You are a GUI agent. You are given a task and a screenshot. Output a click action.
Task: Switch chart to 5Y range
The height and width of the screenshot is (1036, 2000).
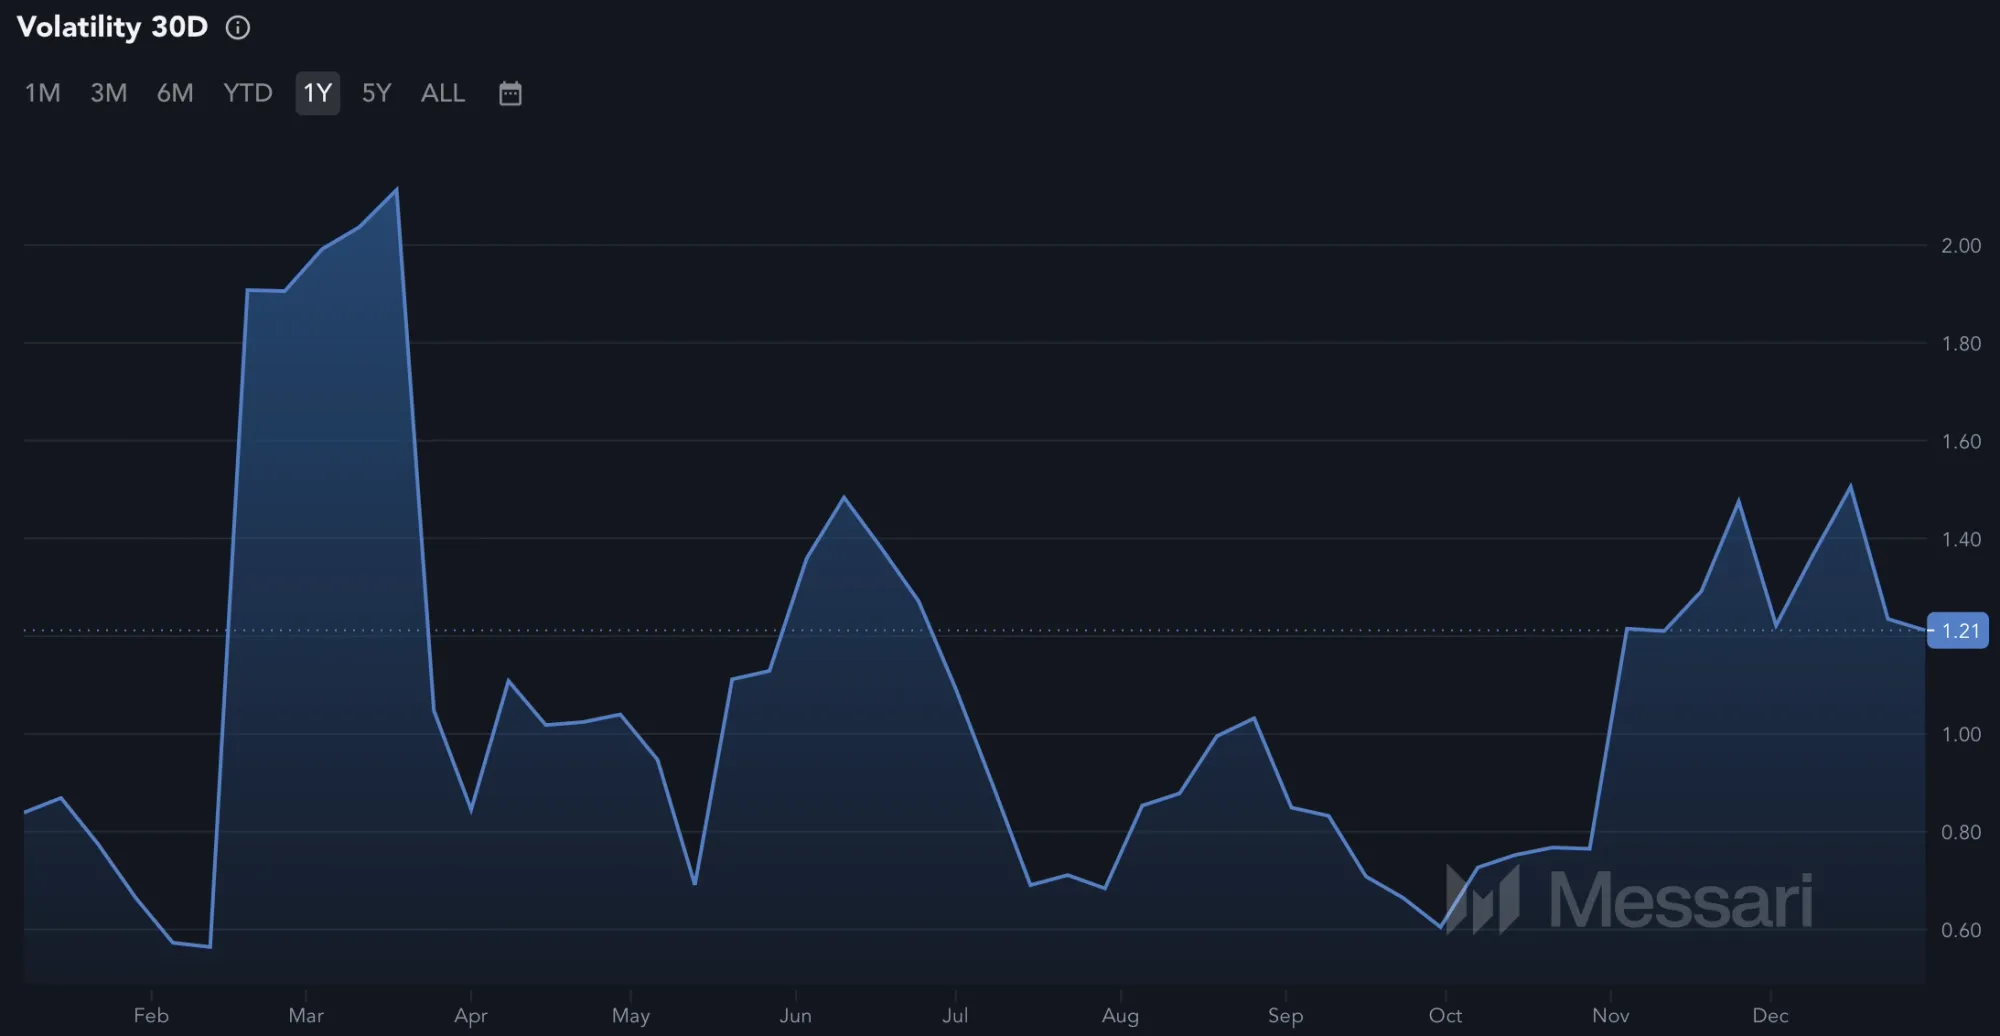[x=376, y=93]
